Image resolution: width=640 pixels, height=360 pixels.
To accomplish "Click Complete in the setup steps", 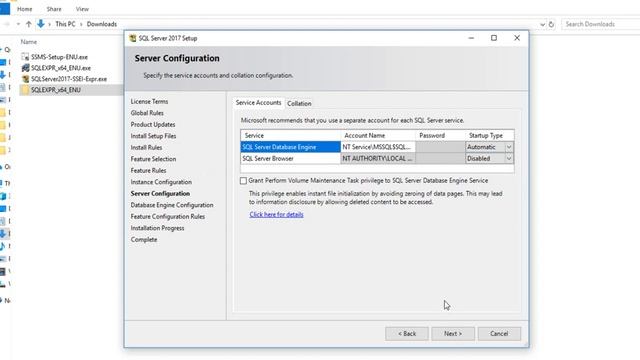I will click(144, 240).
